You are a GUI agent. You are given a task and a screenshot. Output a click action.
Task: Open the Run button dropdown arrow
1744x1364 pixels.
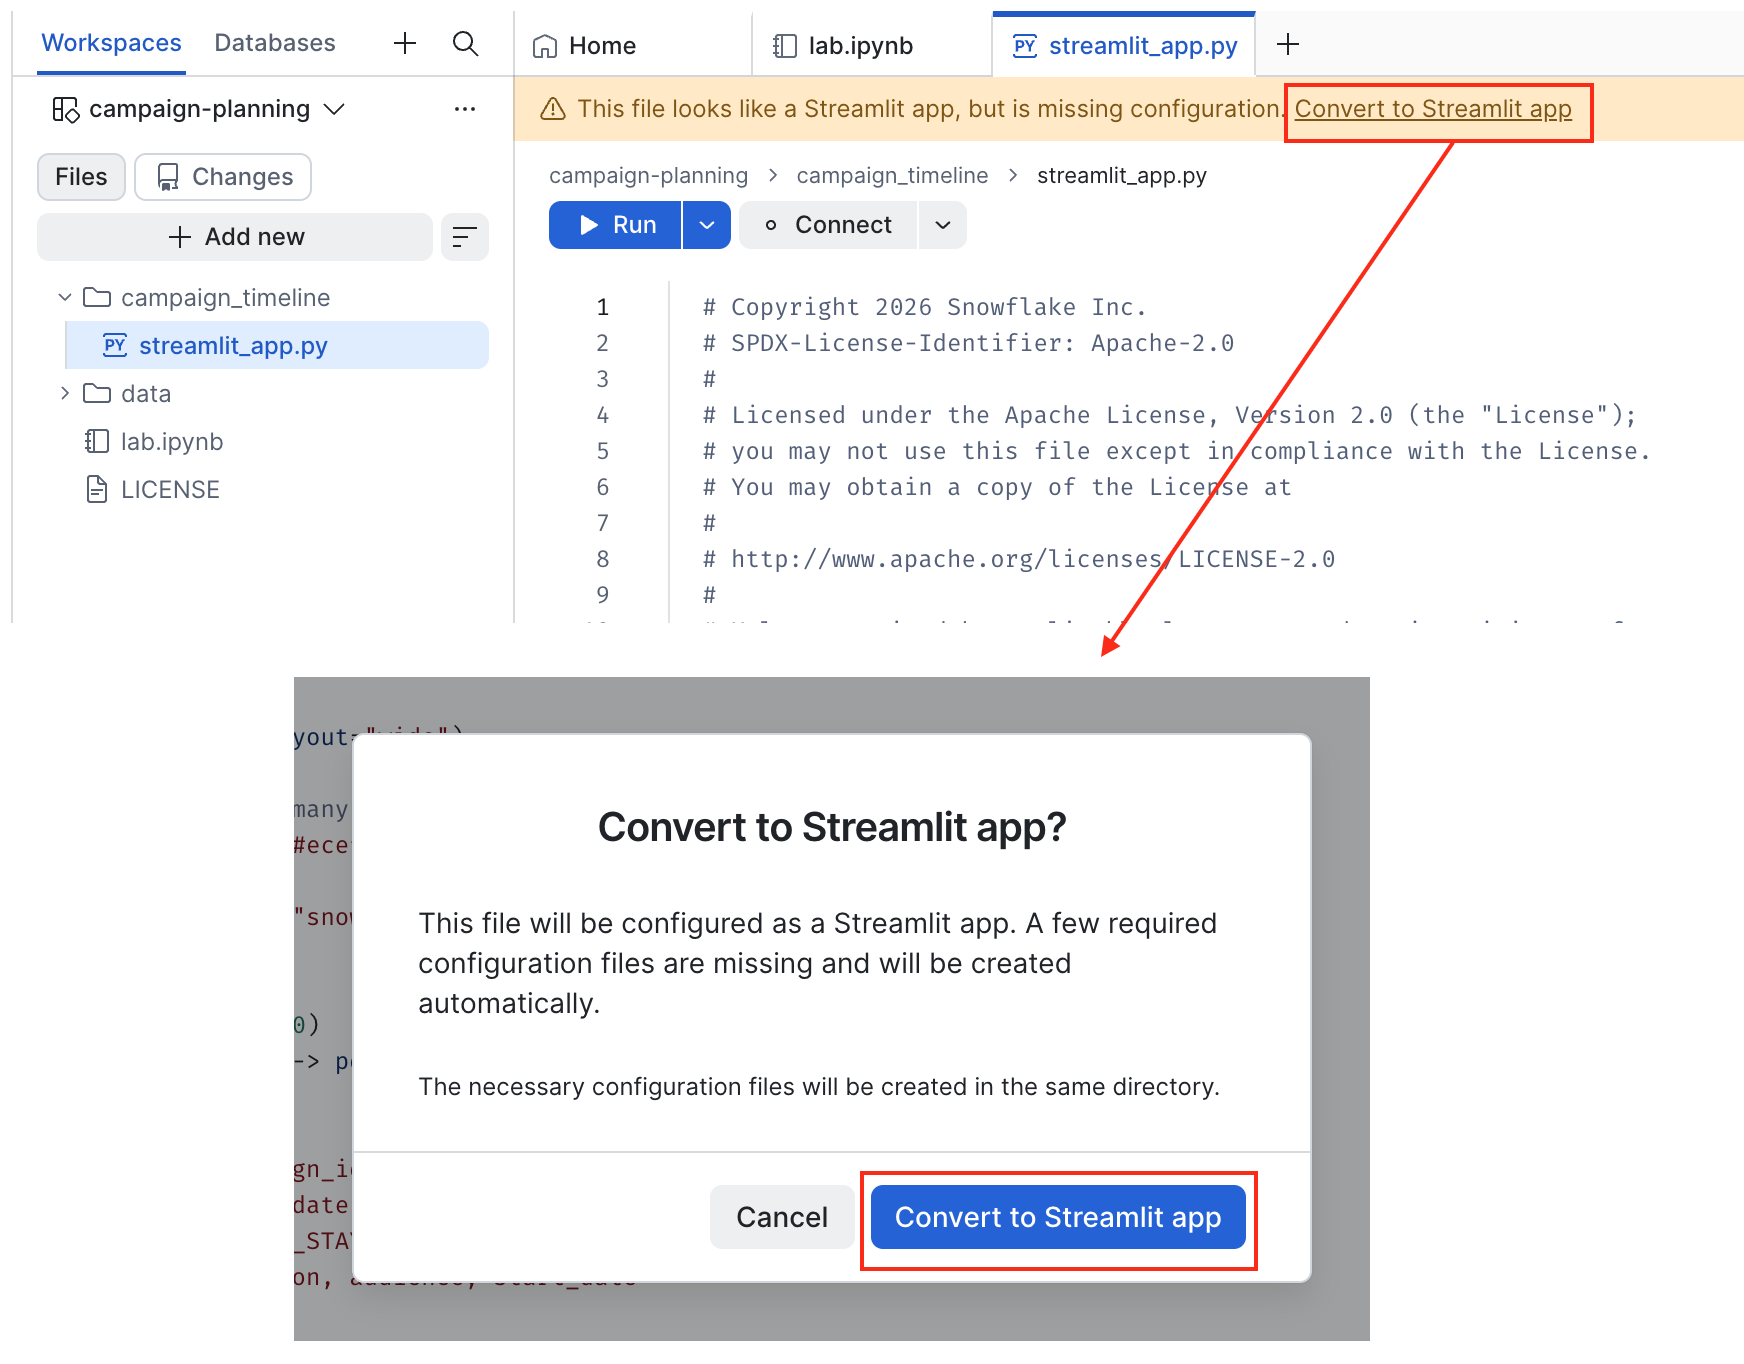tap(707, 225)
